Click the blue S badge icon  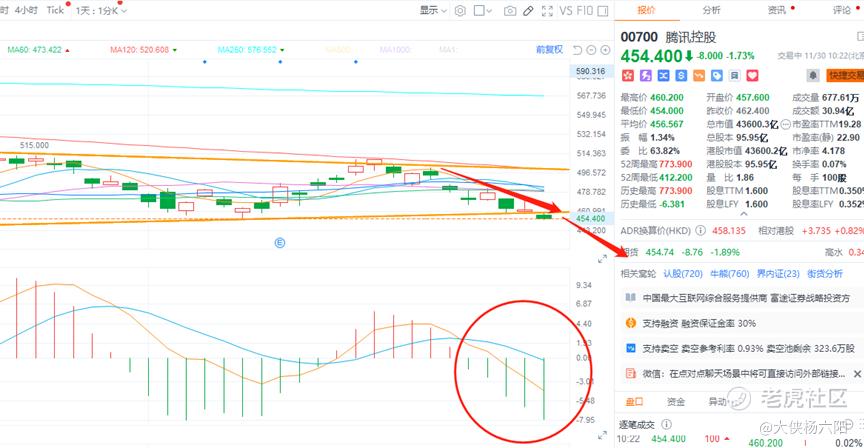[681, 75]
